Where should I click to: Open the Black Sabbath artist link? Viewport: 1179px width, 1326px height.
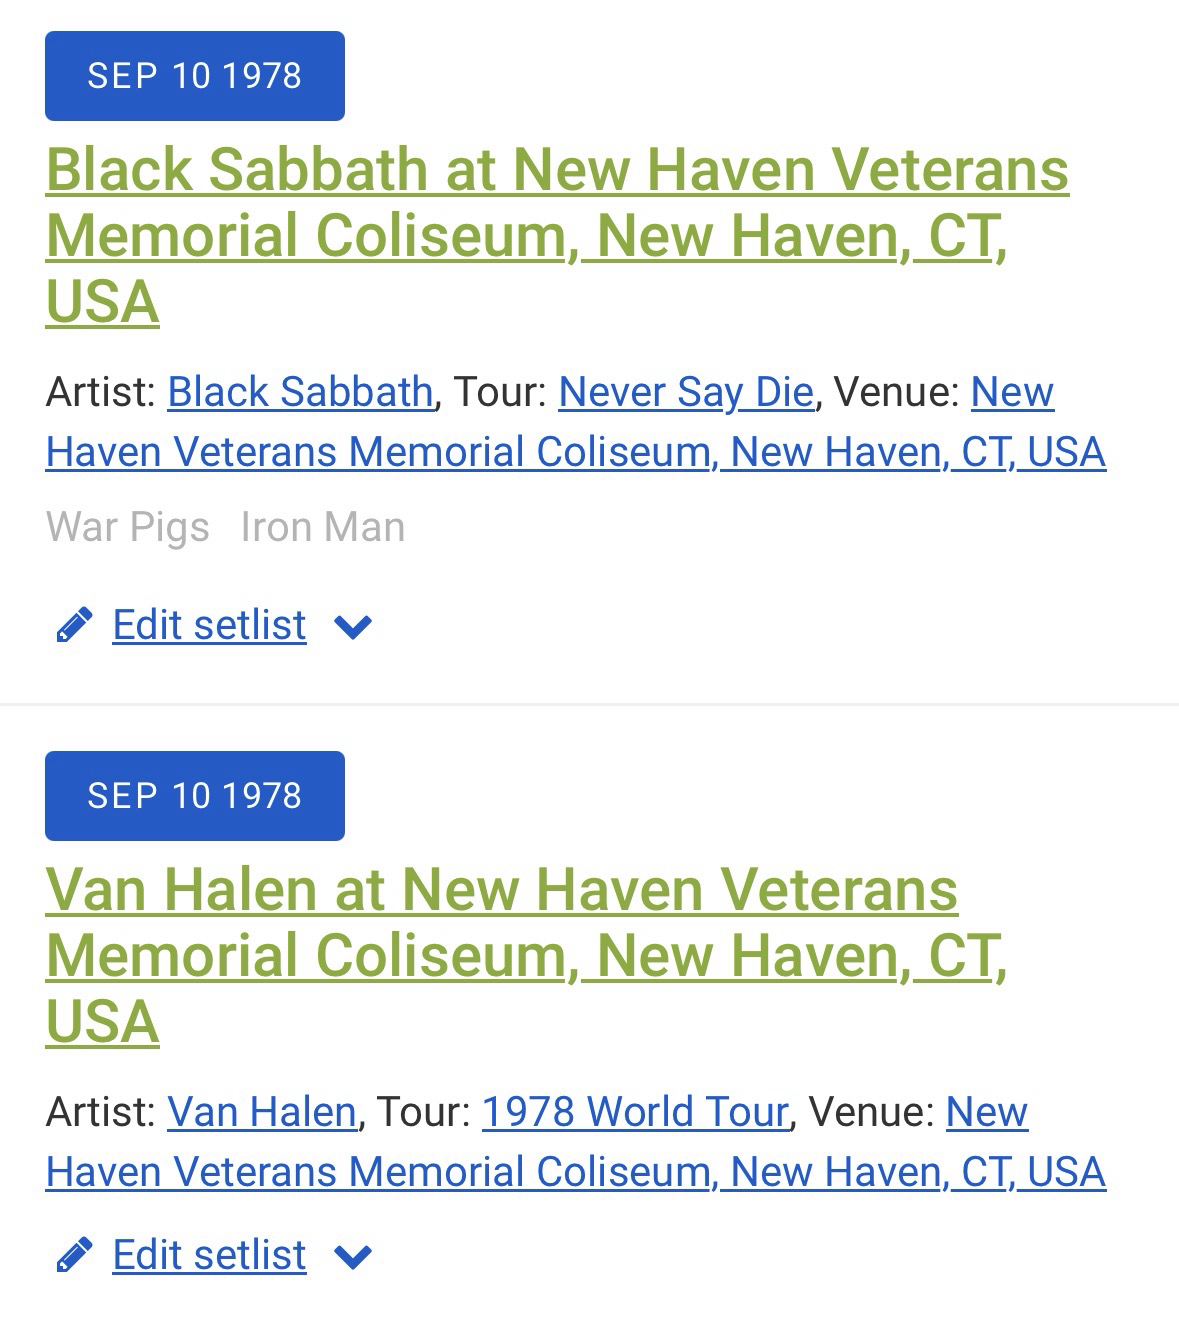click(300, 392)
